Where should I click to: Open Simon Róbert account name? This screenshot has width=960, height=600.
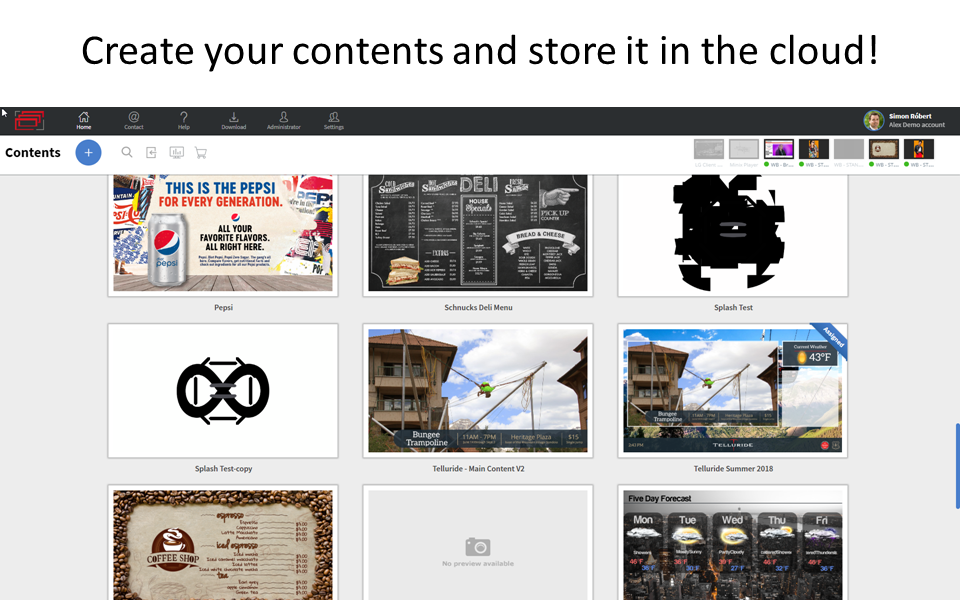910,116
